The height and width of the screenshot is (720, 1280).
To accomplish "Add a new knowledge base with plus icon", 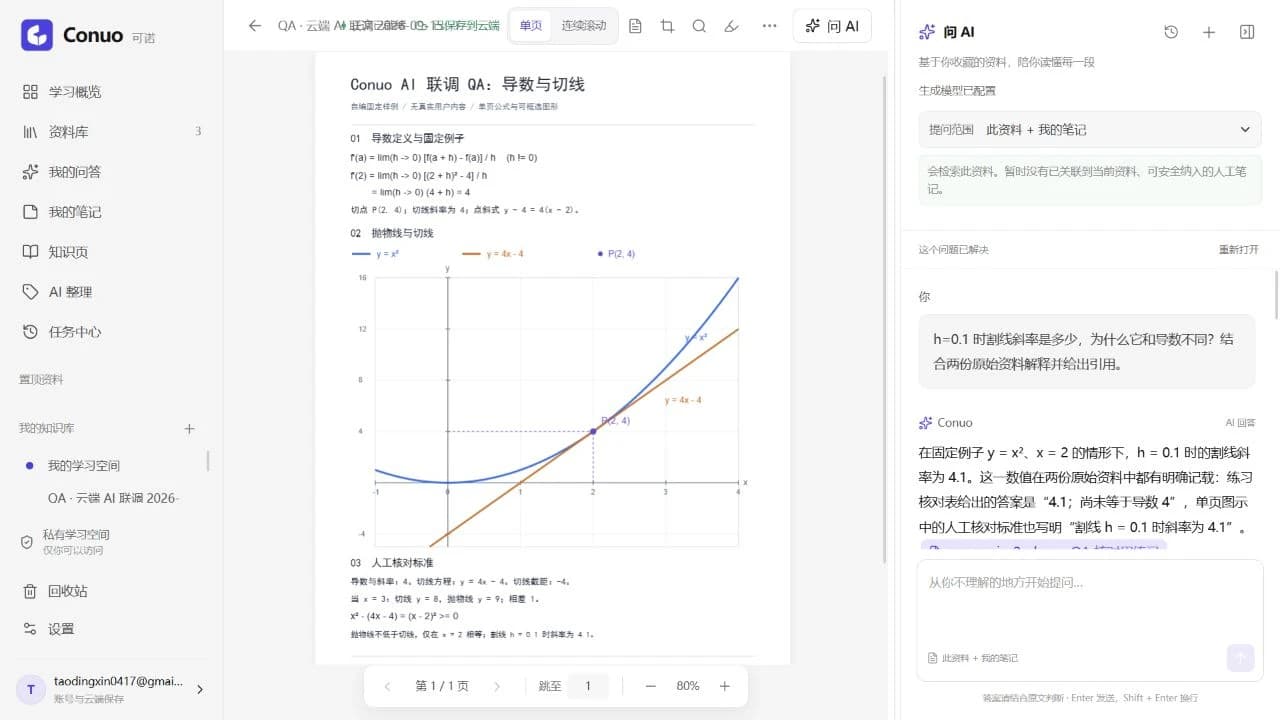I will coord(189,429).
